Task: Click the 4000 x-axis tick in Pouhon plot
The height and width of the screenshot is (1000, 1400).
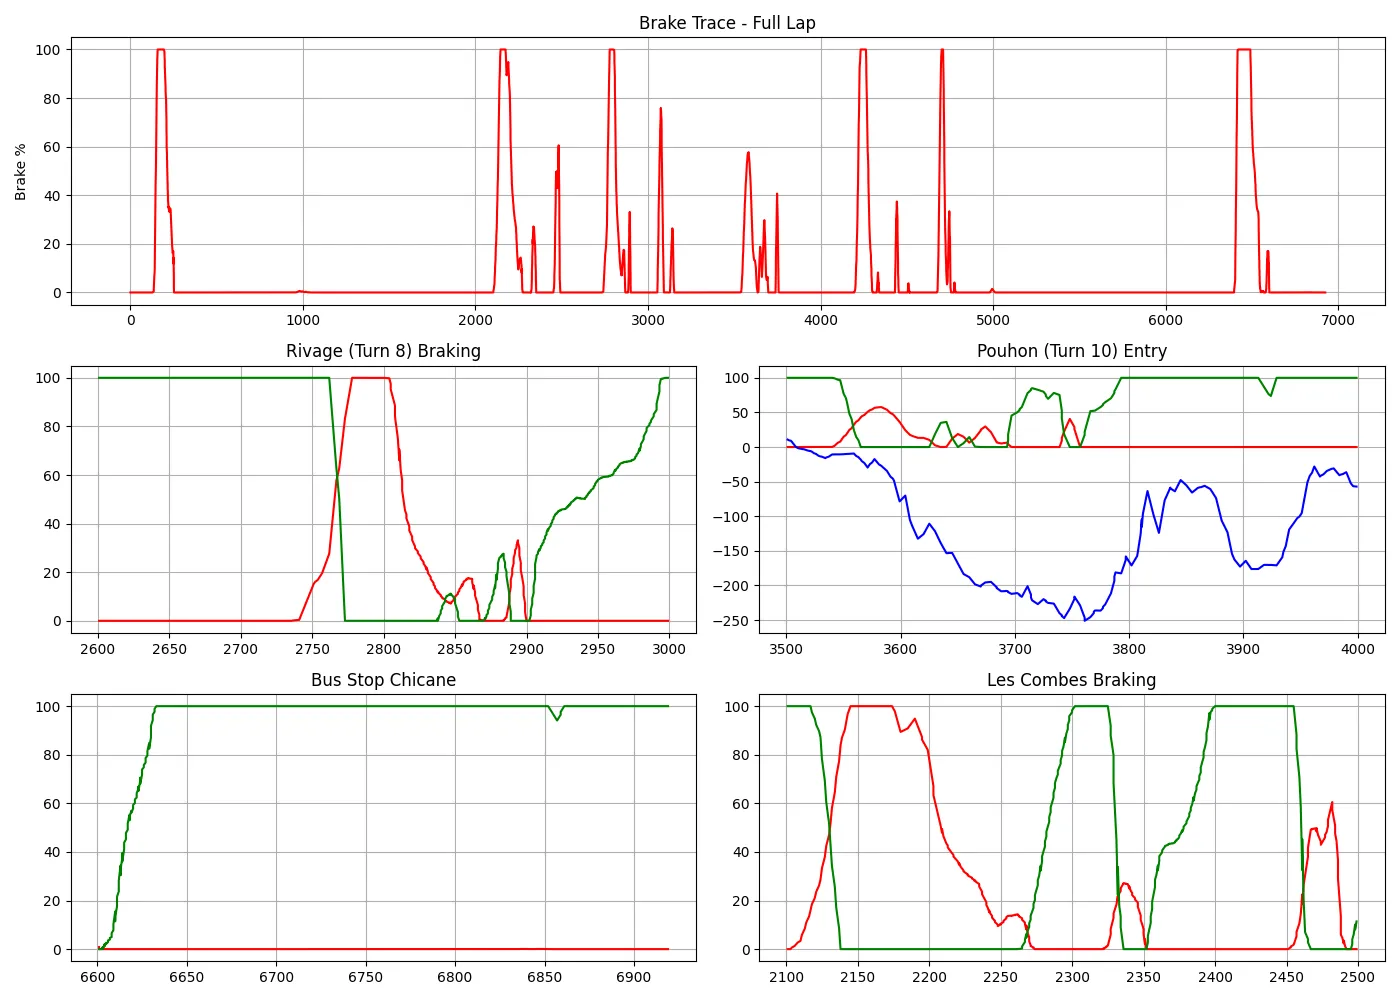Action: click(1357, 649)
